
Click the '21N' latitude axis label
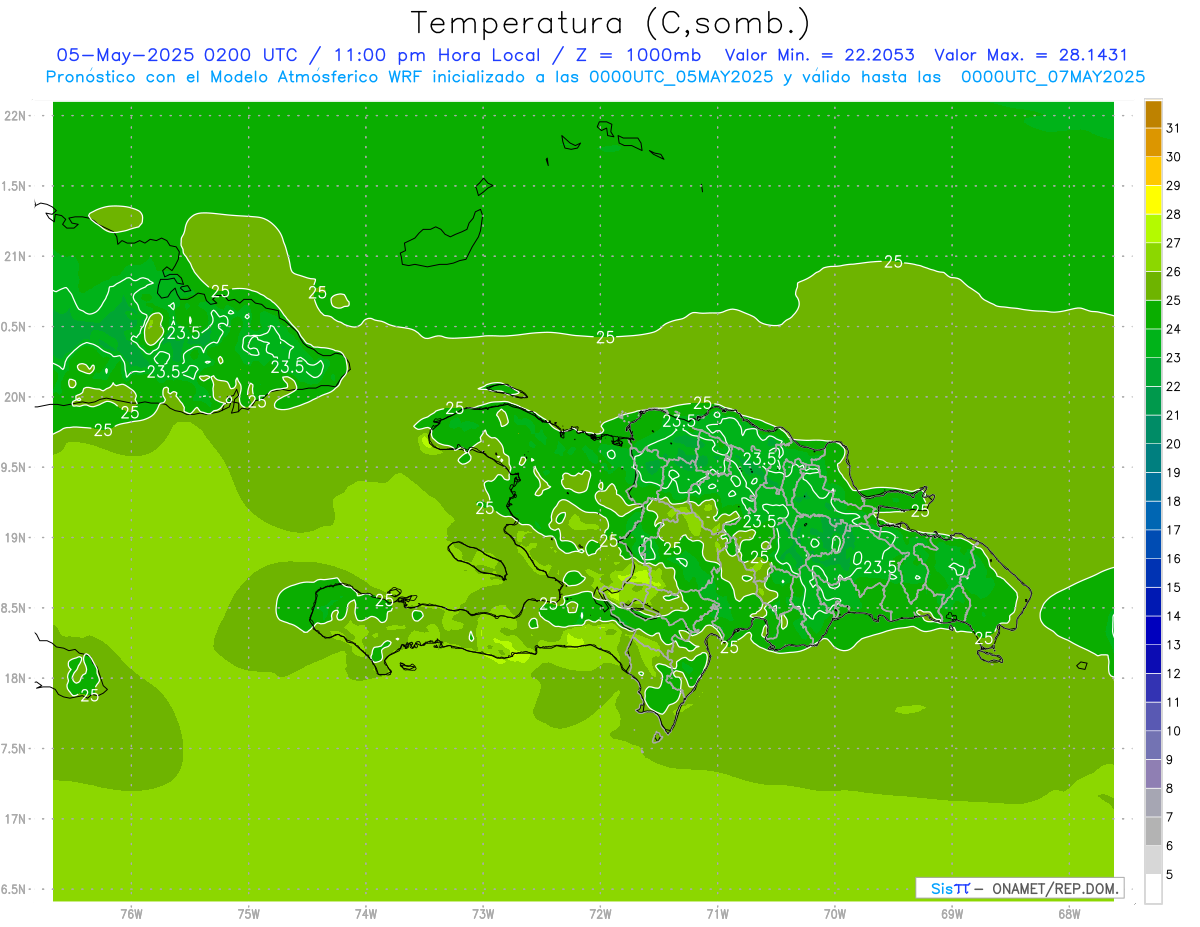point(17,257)
